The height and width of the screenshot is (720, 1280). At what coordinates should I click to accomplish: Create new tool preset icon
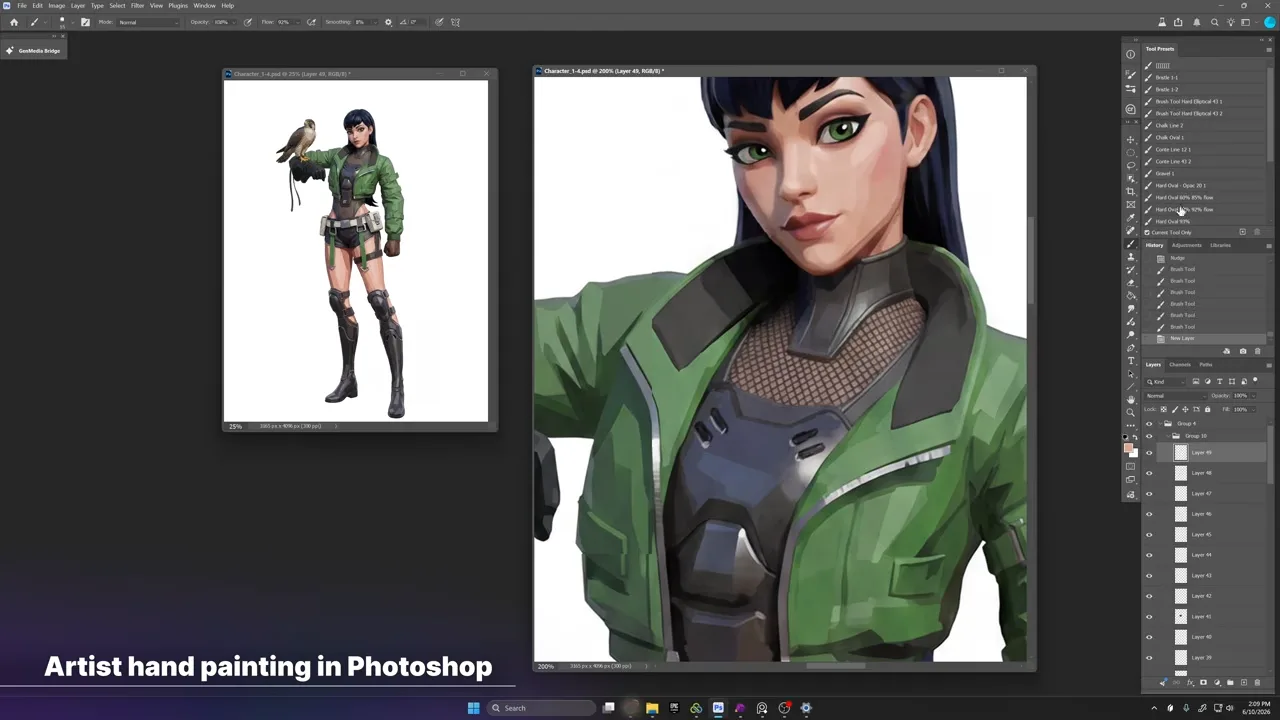coord(1242,232)
